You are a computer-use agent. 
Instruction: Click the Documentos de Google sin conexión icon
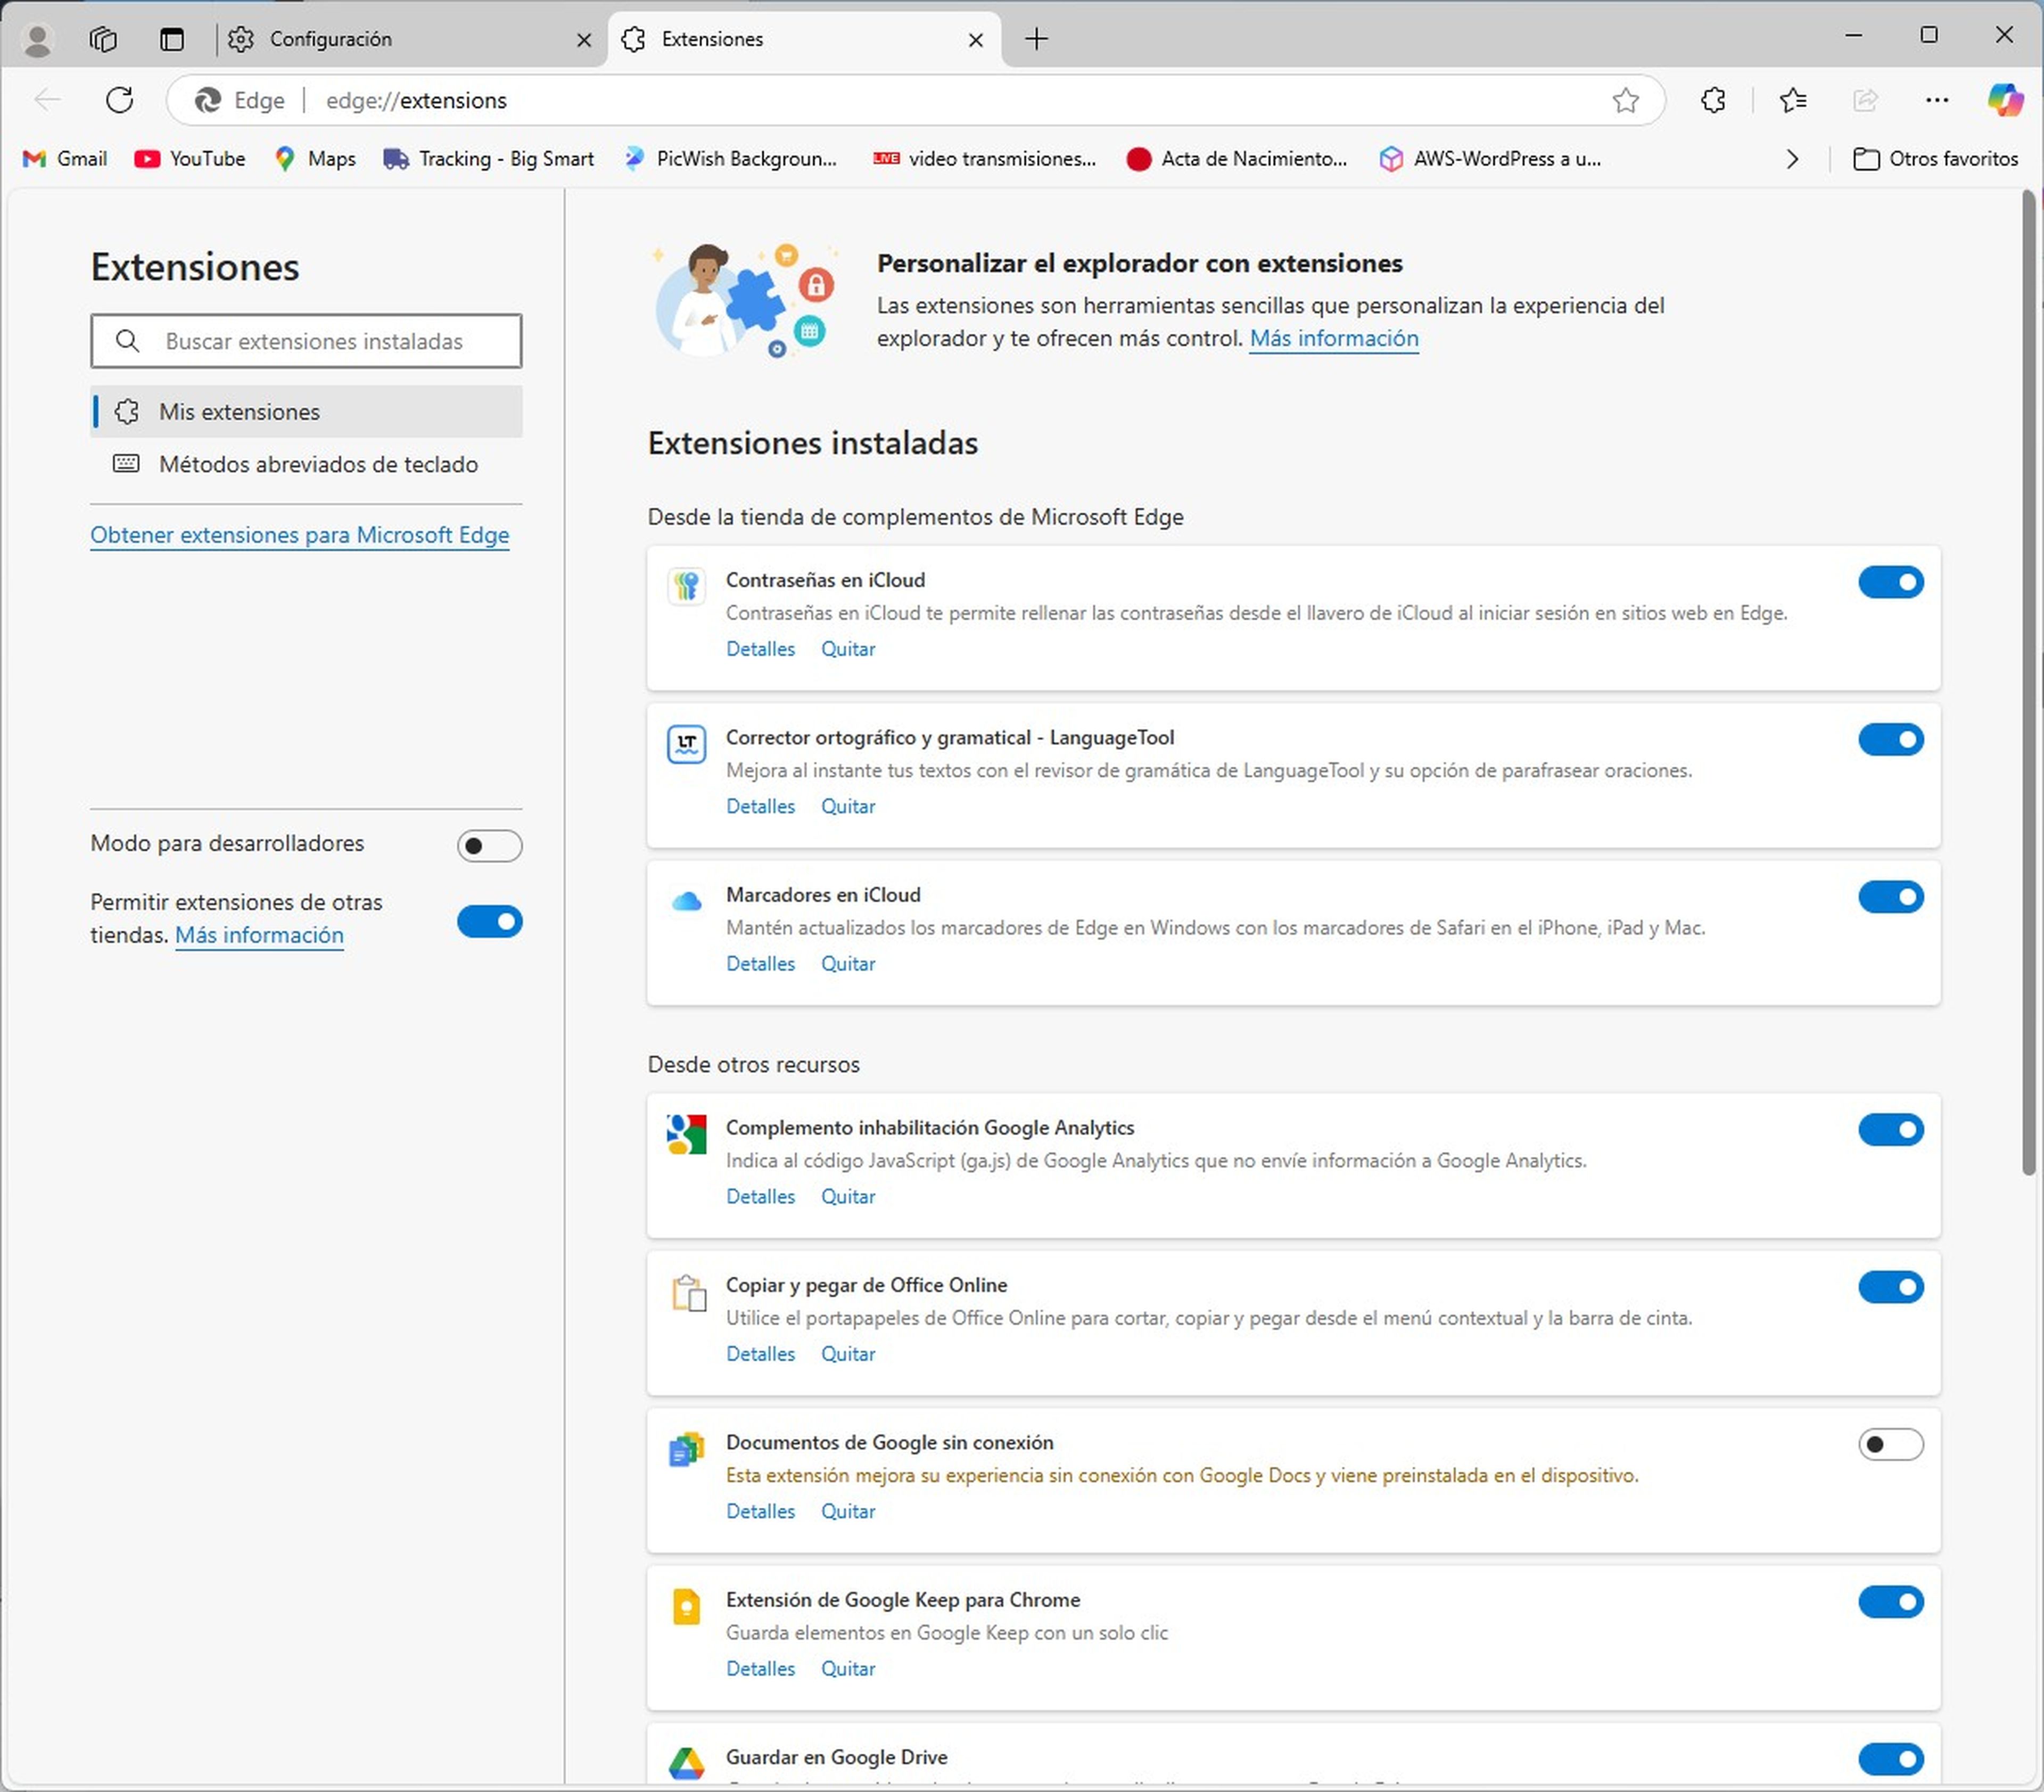click(686, 1449)
